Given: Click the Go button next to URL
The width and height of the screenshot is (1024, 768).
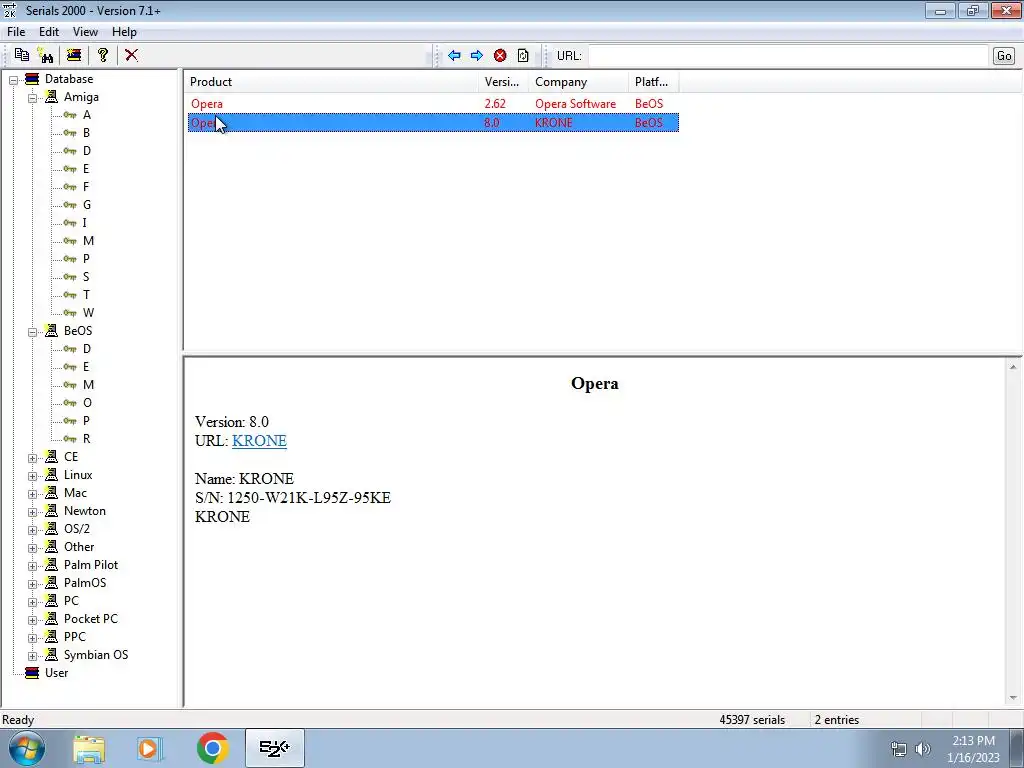Looking at the screenshot, I should (1004, 56).
